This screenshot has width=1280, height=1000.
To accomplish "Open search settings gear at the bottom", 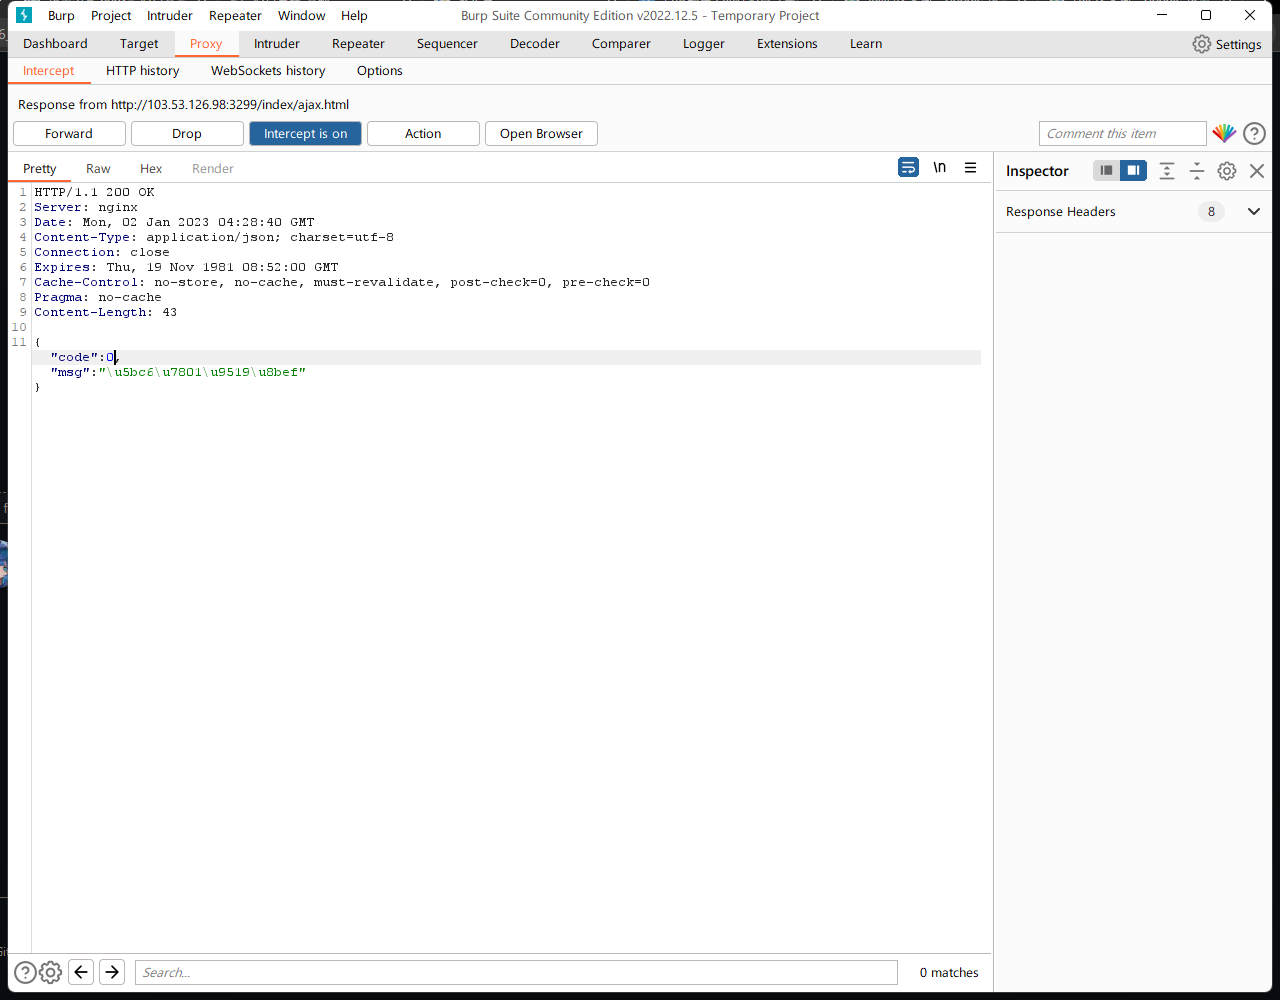I will pos(50,972).
